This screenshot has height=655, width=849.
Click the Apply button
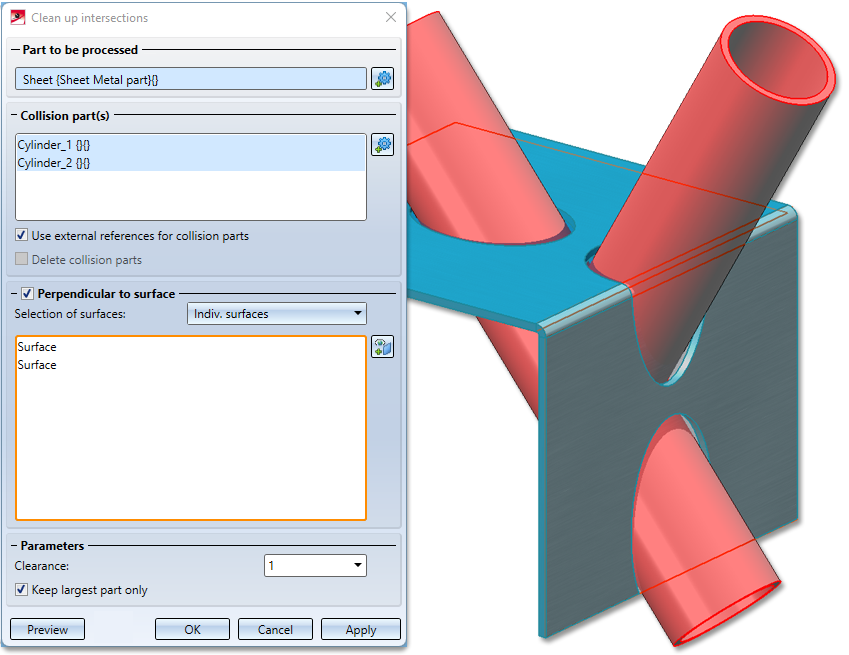(x=361, y=630)
